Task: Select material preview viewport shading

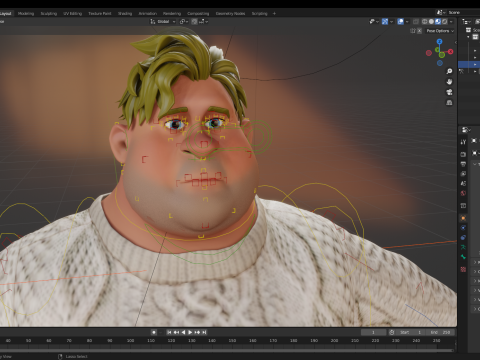Action: click(x=438, y=21)
